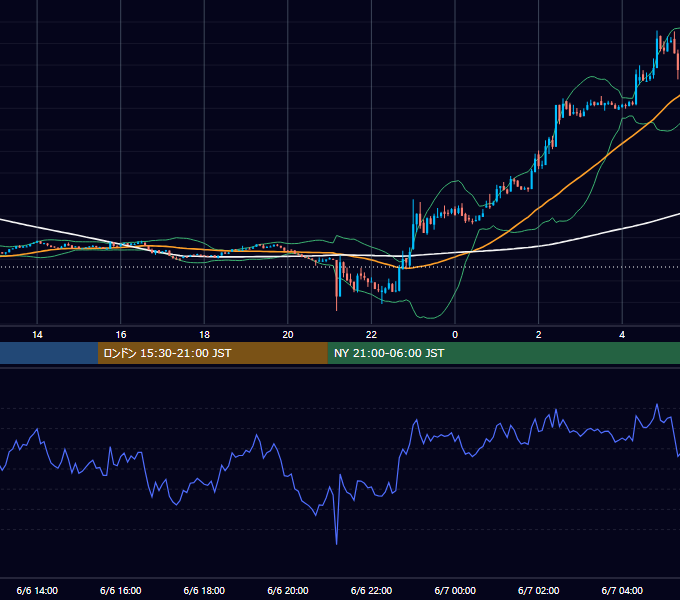Click the NY 21:00-06:00 JST session bar
This screenshot has height=600, width=680.
click(503, 353)
